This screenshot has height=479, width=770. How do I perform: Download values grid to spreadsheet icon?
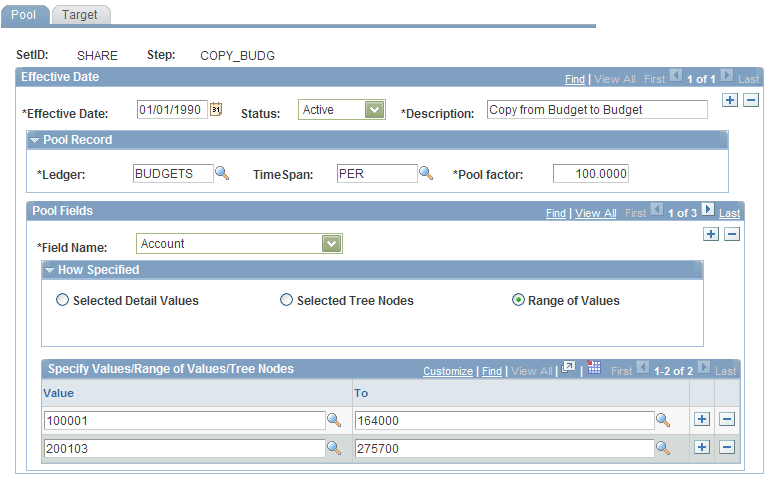(x=594, y=367)
